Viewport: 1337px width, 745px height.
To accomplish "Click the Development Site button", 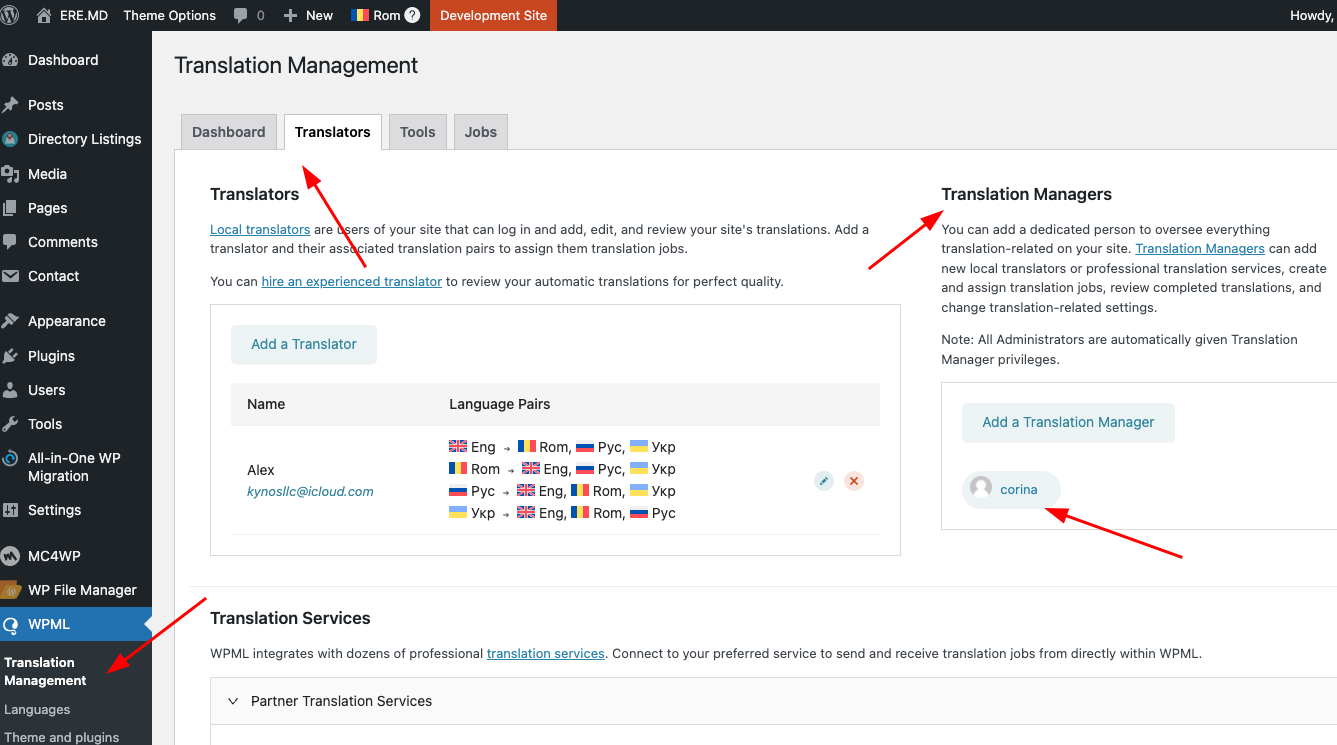I will pos(494,15).
